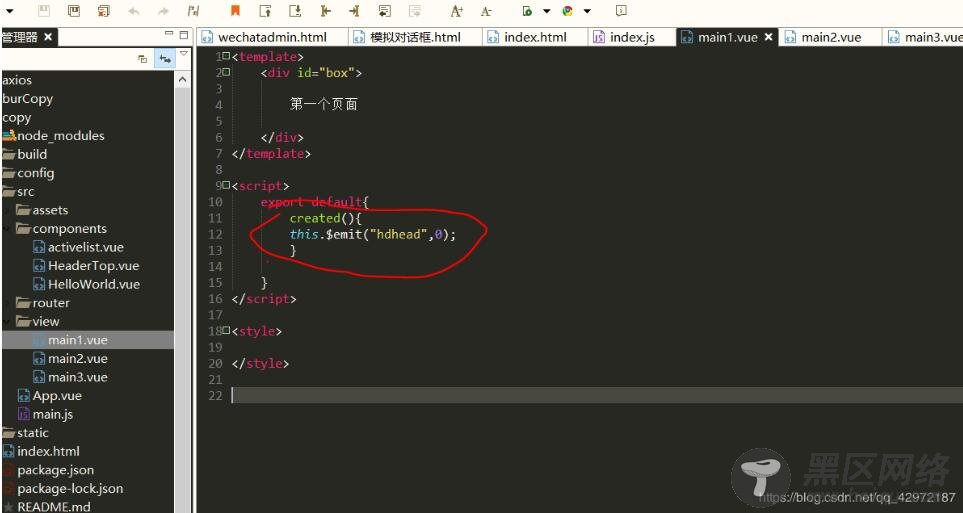
Task: Open project panel view menu triangle
Action: tap(183, 55)
